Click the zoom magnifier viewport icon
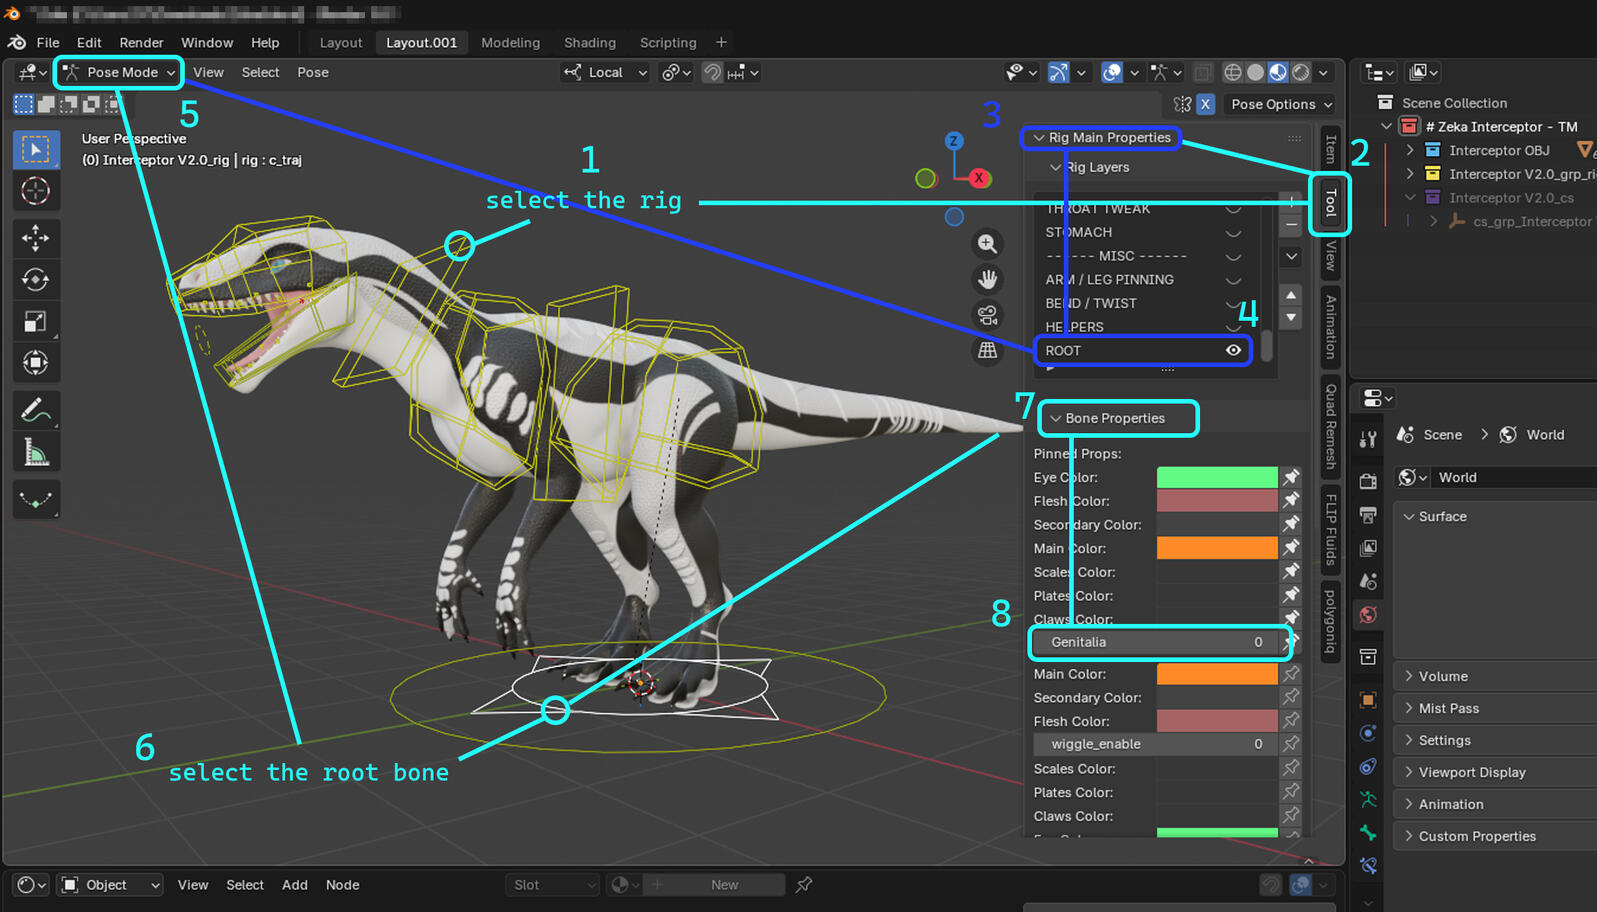This screenshot has width=1597, height=912. tap(987, 244)
